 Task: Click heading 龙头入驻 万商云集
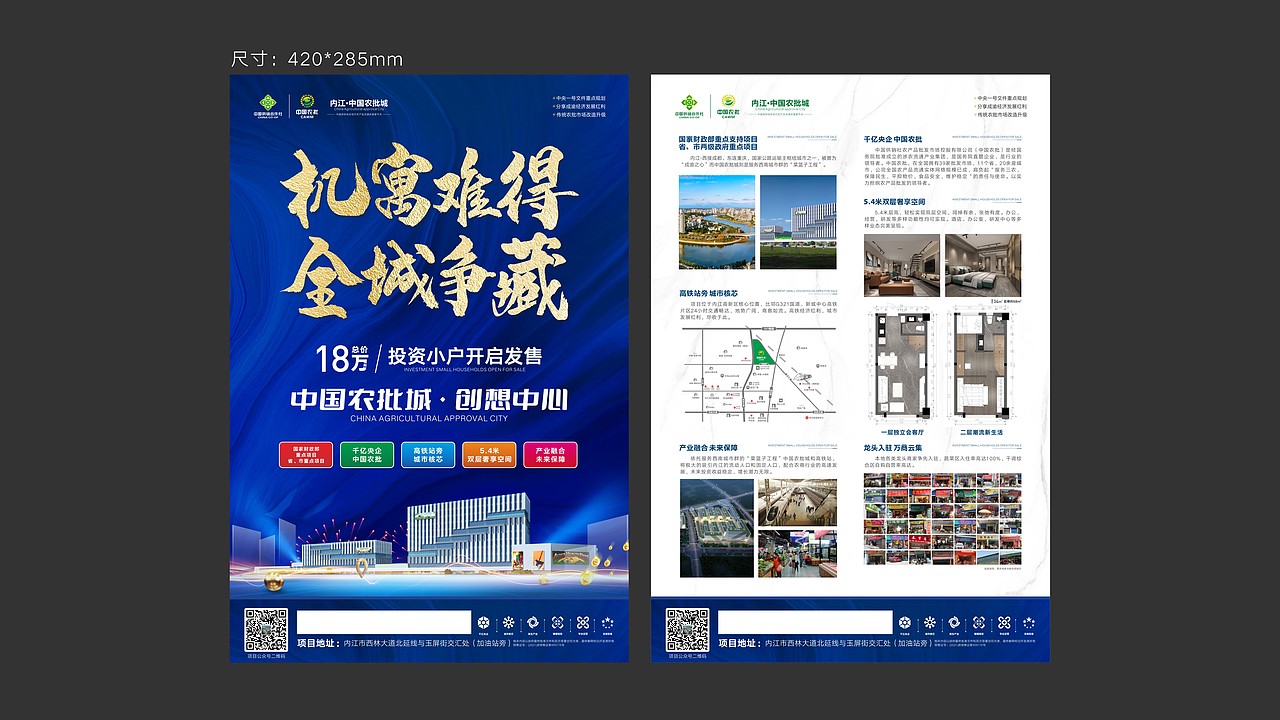coord(893,448)
